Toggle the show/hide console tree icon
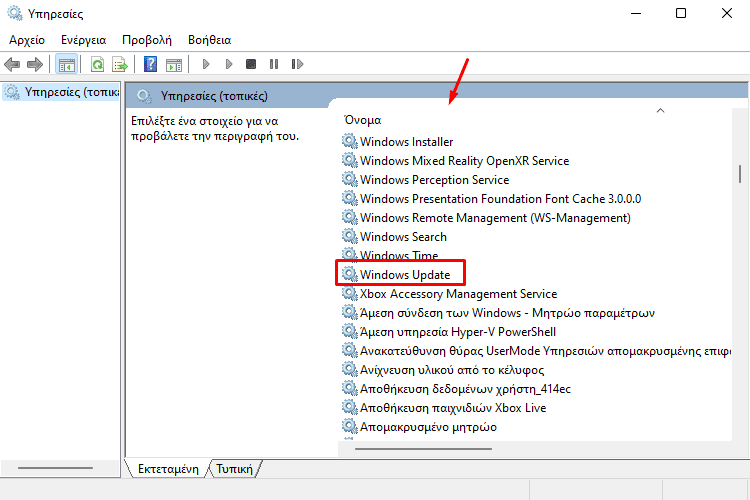 (66, 64)
